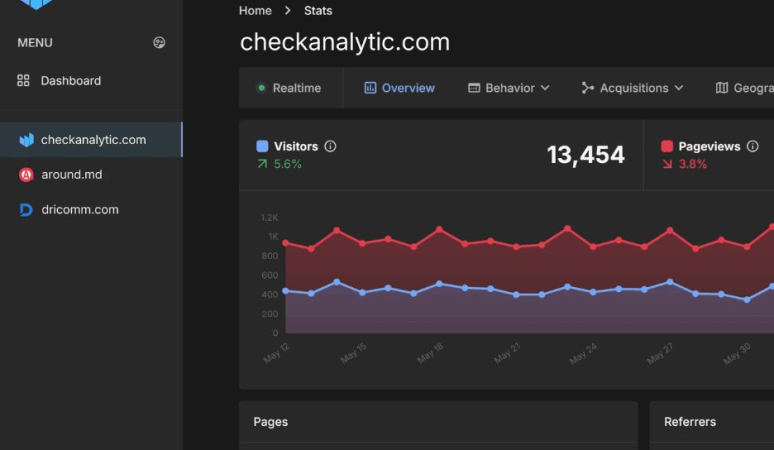Click the May 12 pageviews data point
The image size is (774, 450).
(x=285, y=243)
